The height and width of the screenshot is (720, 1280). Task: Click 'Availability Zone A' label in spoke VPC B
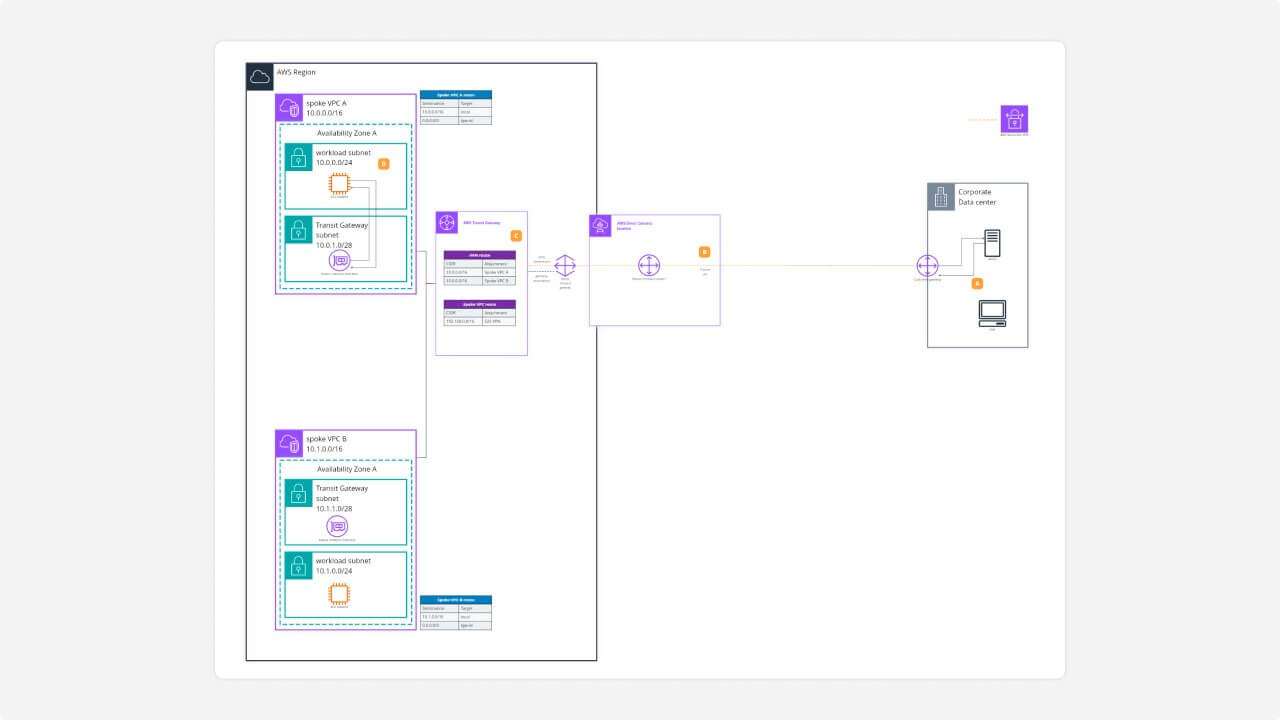[x=347, y=469]
